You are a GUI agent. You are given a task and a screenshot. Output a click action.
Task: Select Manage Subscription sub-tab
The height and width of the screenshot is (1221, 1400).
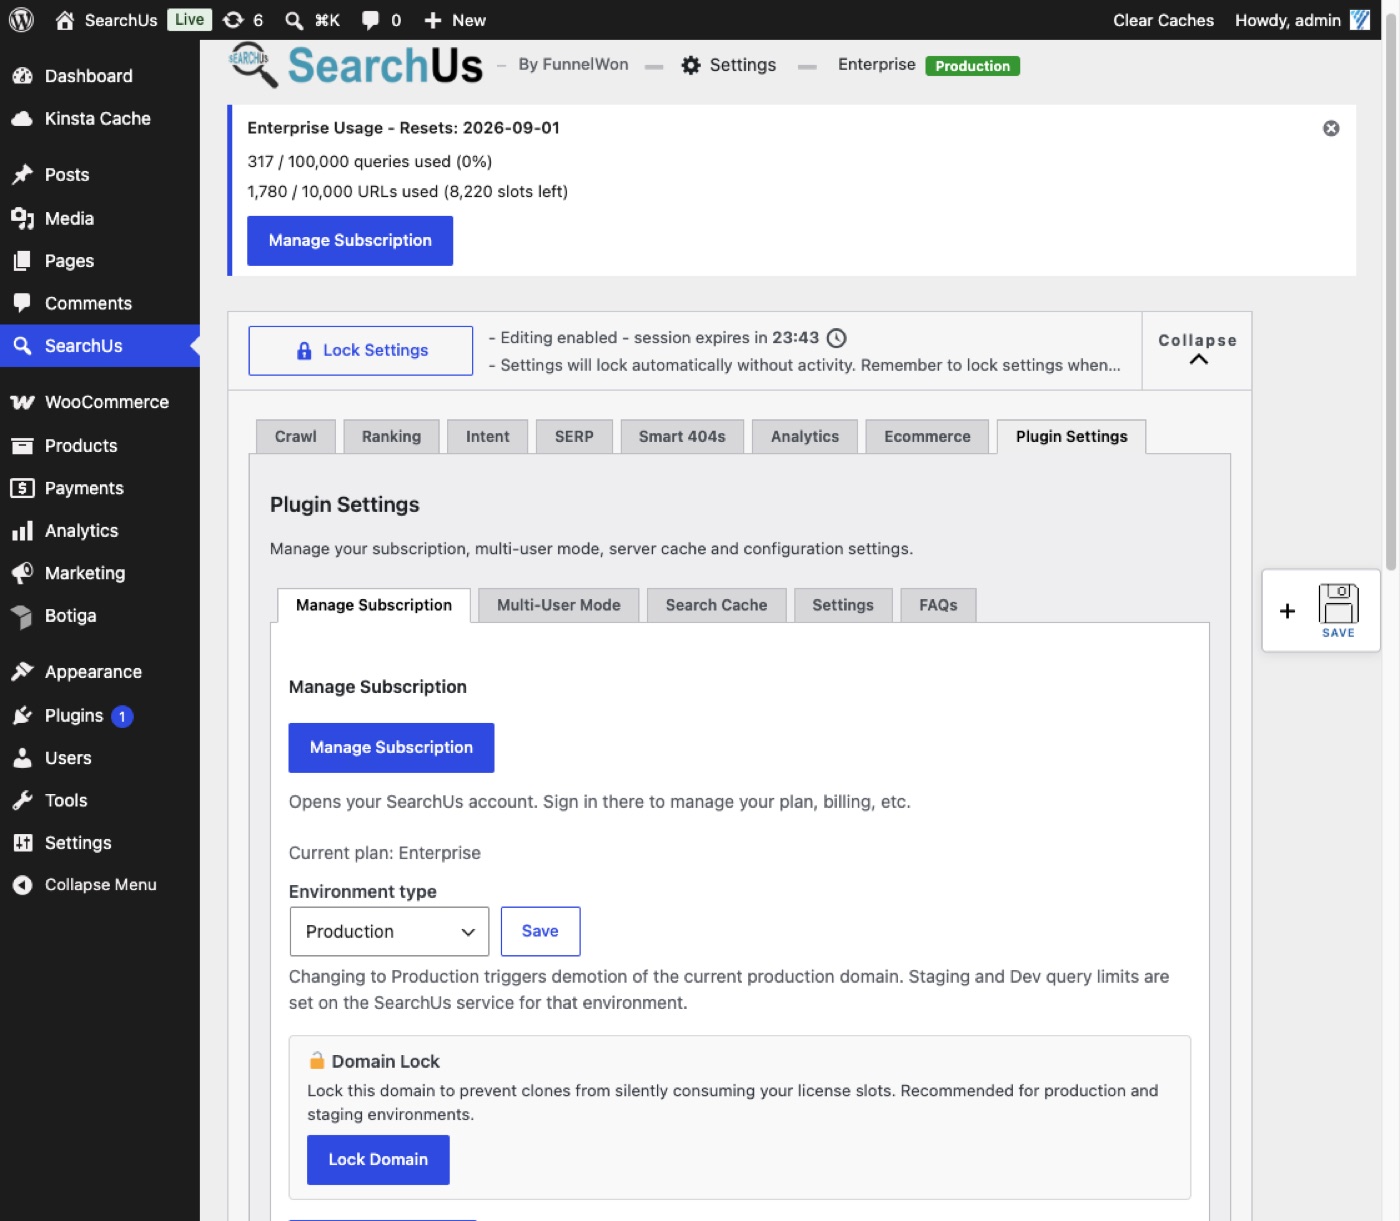pos(374,605)
